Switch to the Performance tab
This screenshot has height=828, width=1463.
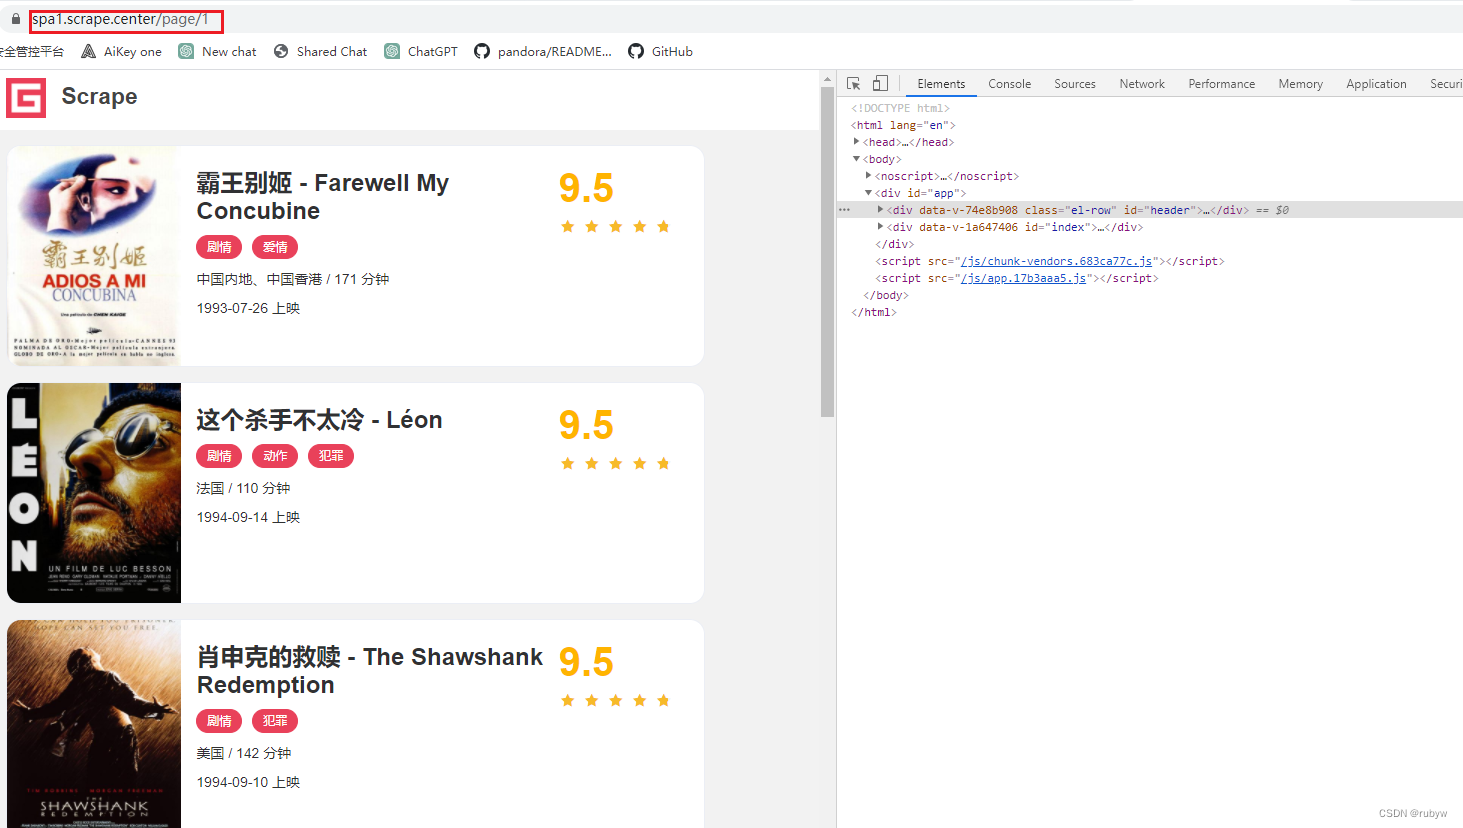1221,84
